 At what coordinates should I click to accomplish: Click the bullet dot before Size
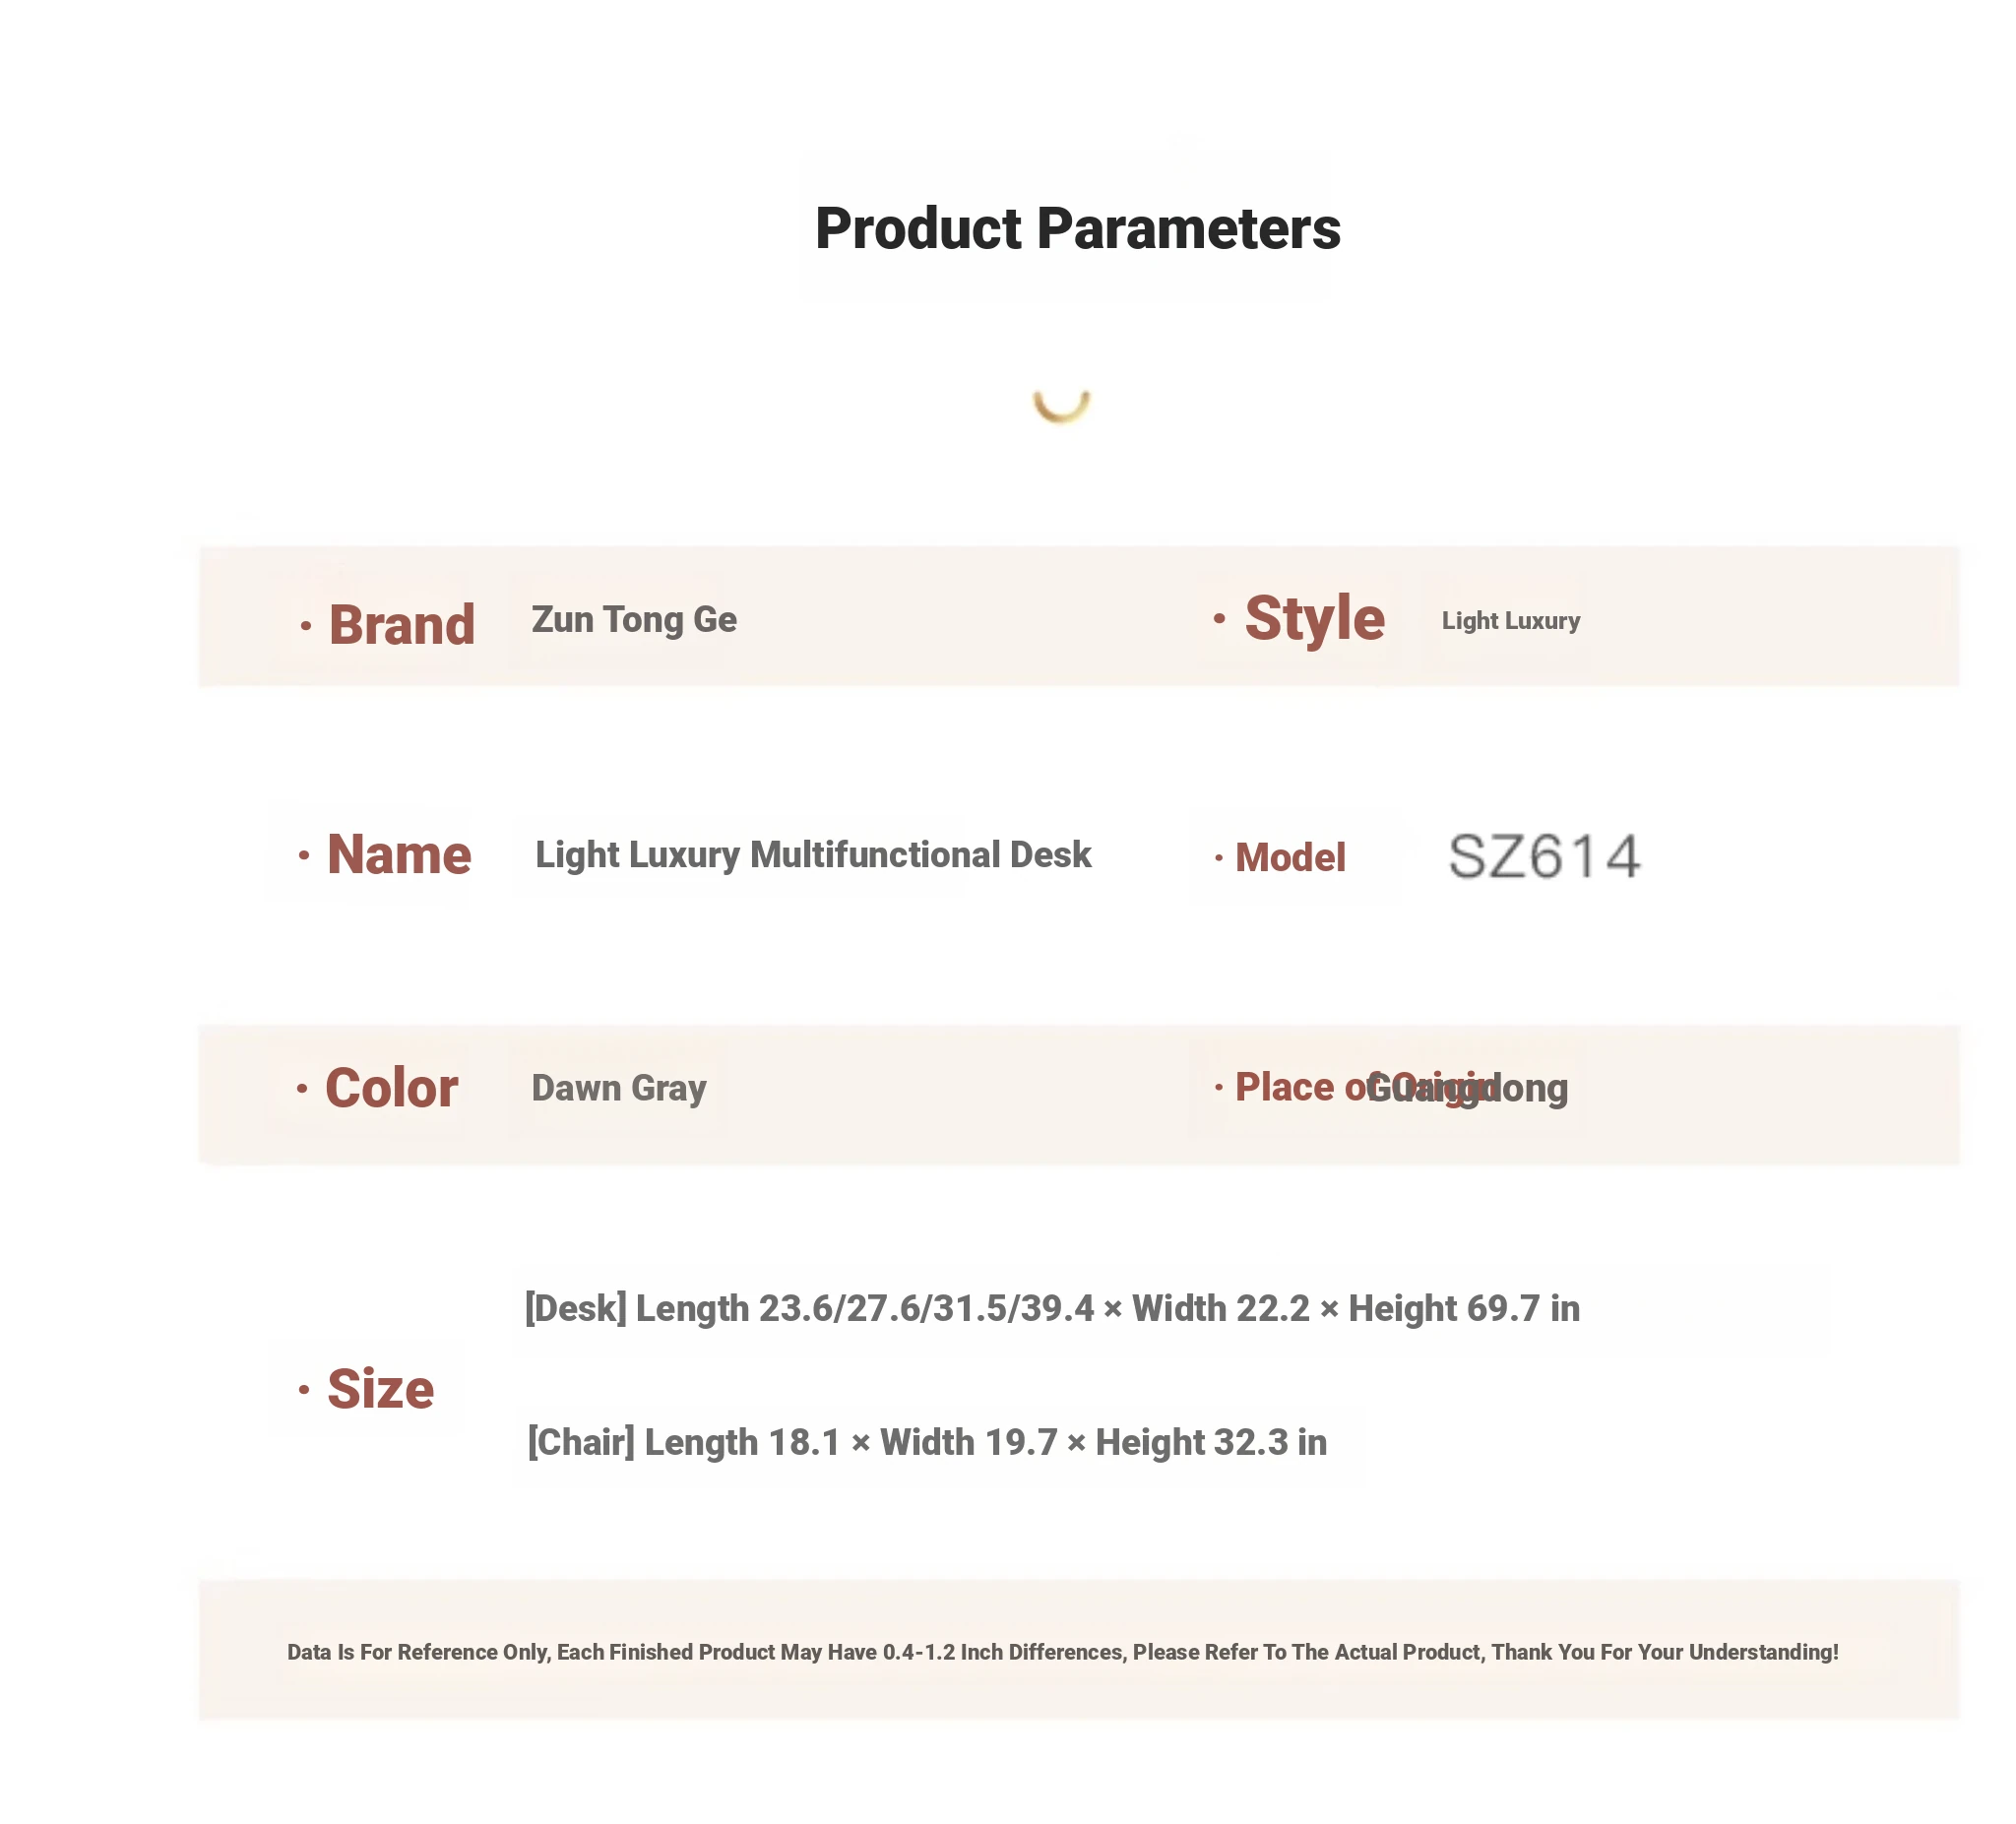coord(304,1389)
